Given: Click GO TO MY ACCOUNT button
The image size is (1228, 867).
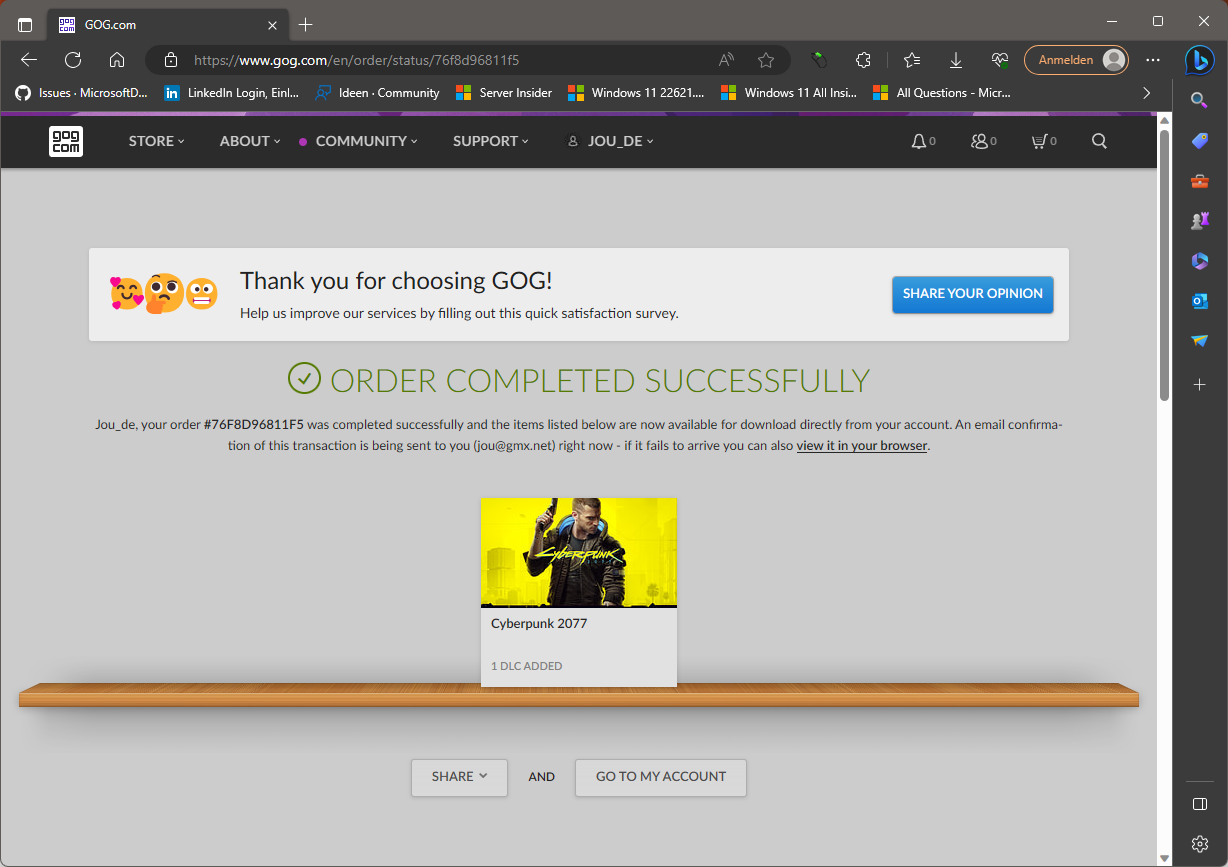Looking at the screenshot, I should (661, 777).
